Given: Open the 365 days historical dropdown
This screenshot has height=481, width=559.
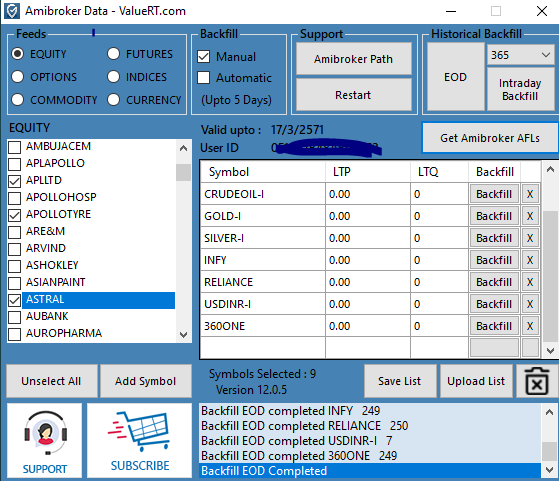Looking at the screenshot, I should click(x=520, y=55).
